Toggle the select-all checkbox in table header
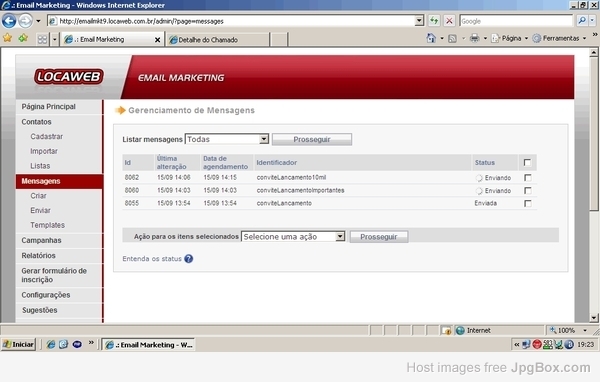 pos(527,162)
